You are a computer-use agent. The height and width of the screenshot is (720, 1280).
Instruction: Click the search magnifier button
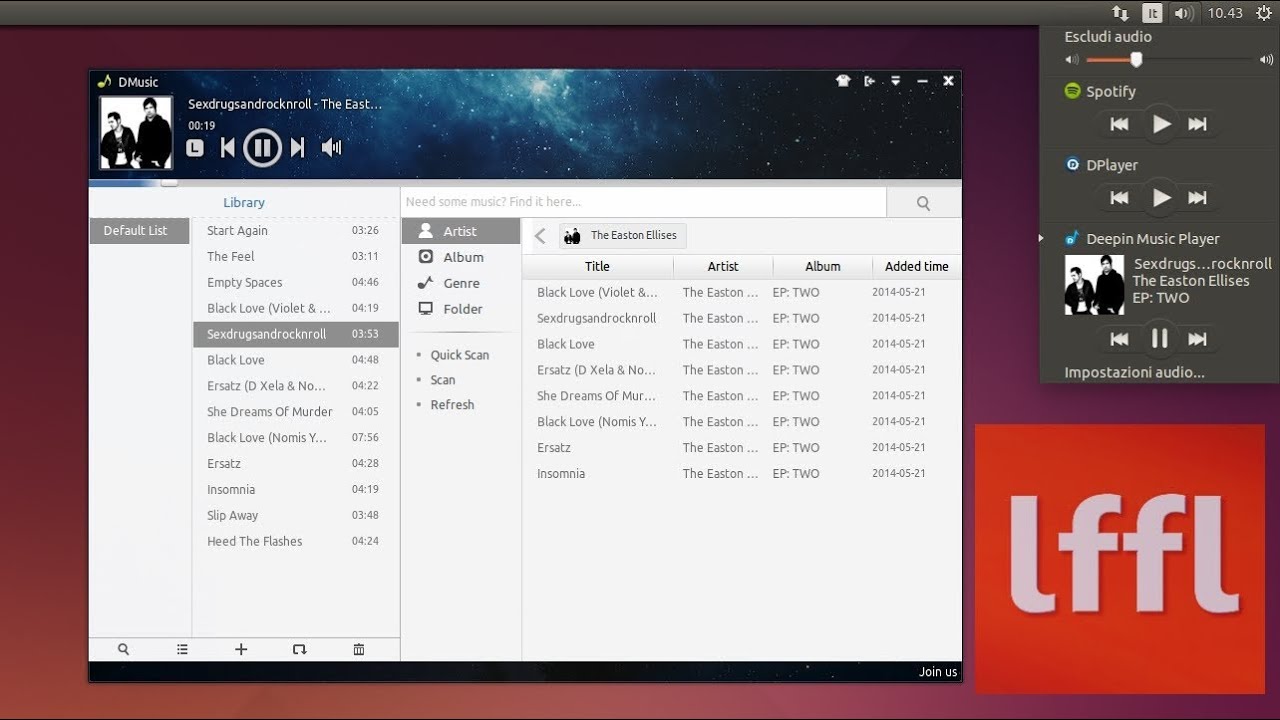pyautogui.click(x=923, y=203)
